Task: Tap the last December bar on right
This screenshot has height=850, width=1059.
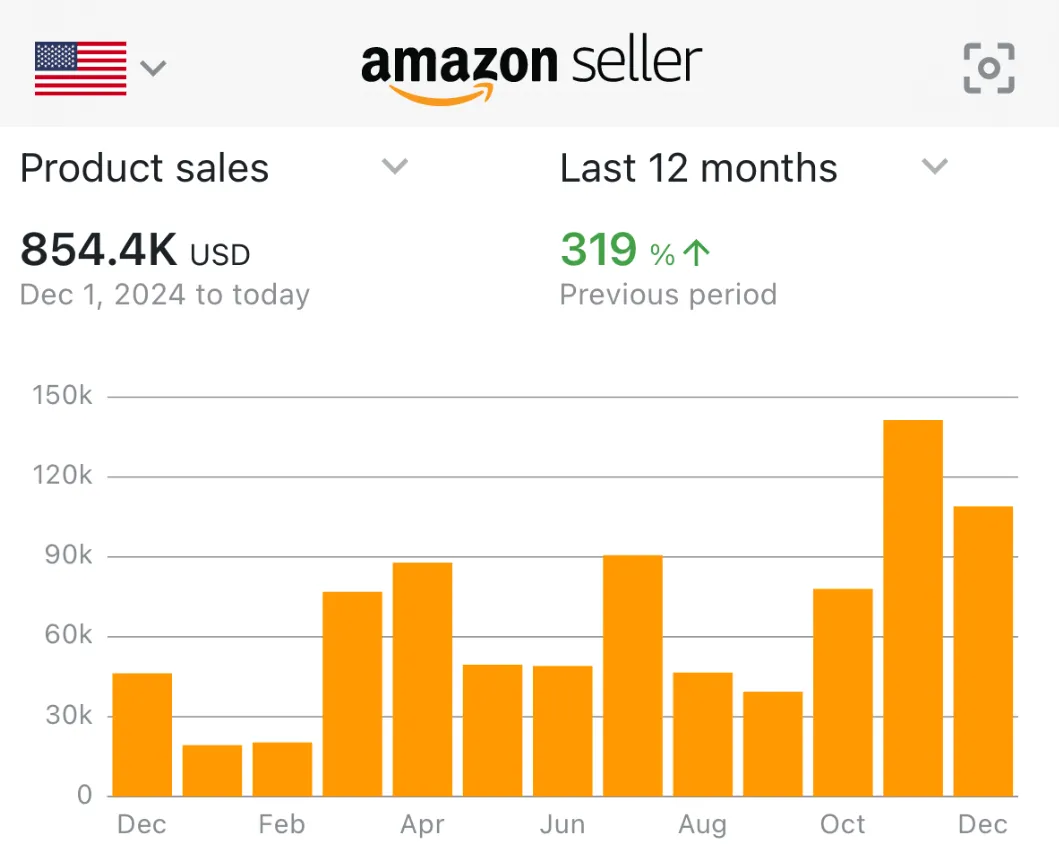Action: pos(982,651)
